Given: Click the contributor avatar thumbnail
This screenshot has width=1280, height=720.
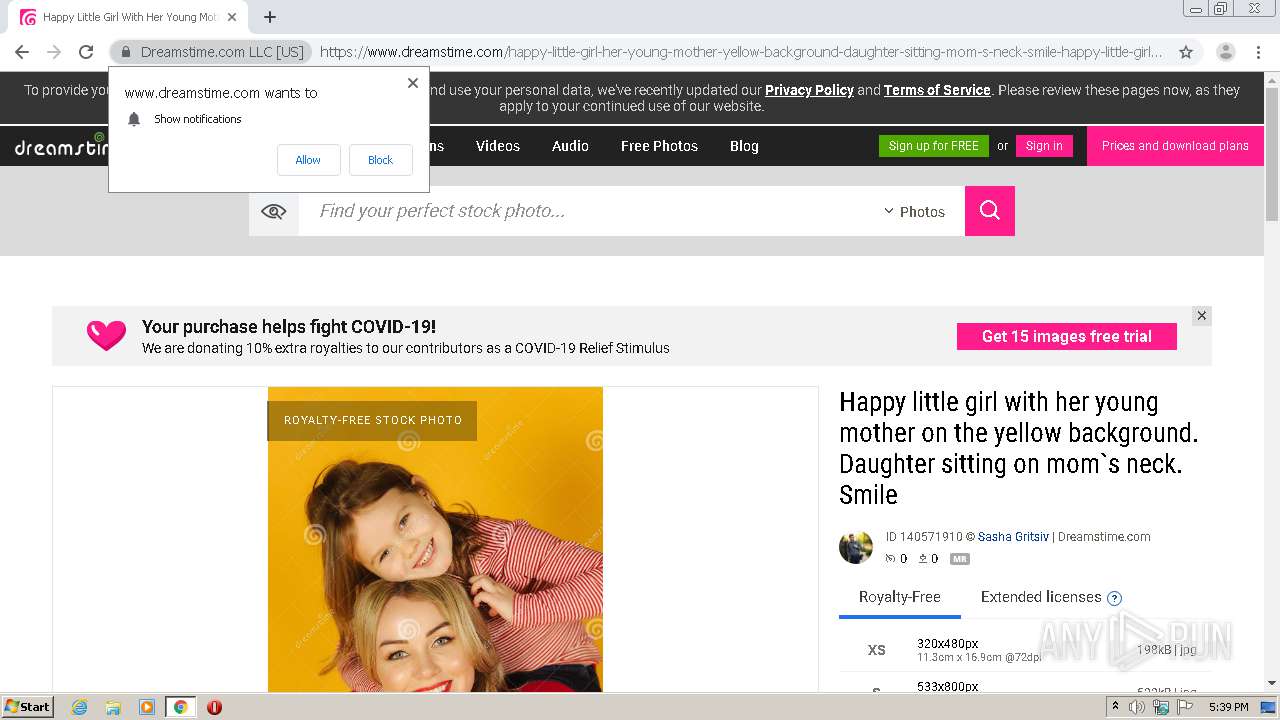Looking at the screenshot, I should tap(856, 548).
